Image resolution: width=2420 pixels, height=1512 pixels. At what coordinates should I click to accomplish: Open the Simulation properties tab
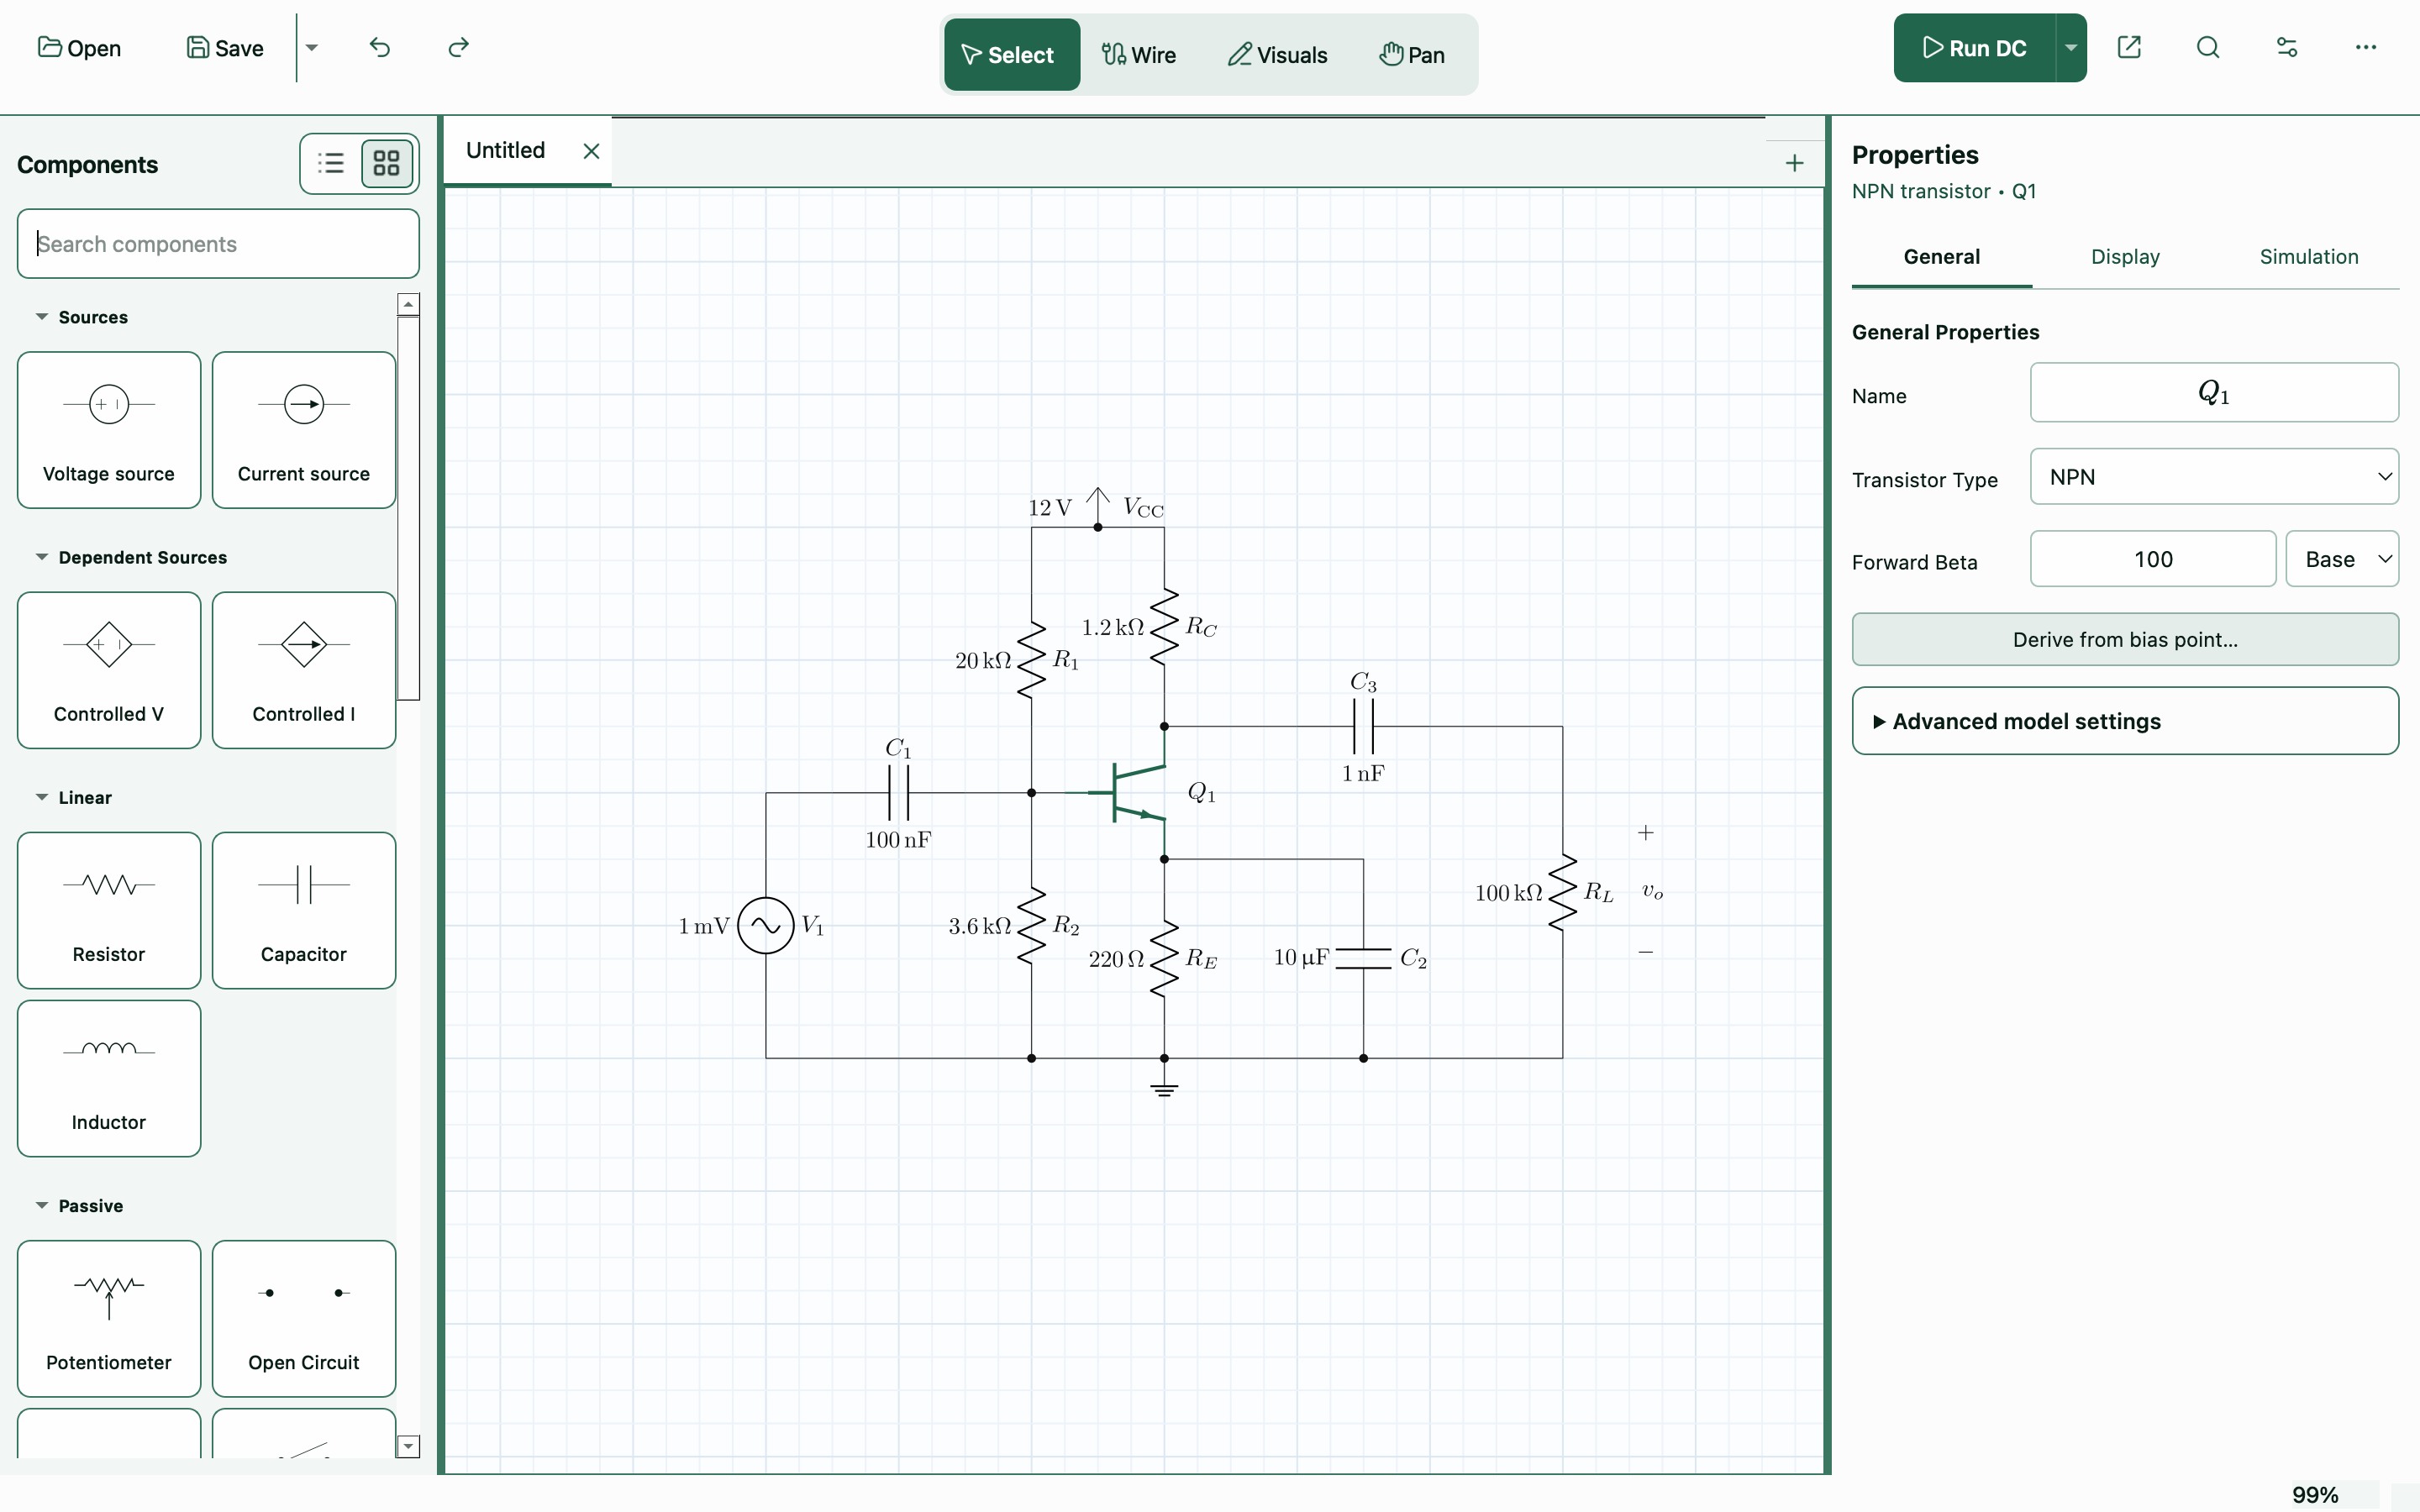point(2309,257)
